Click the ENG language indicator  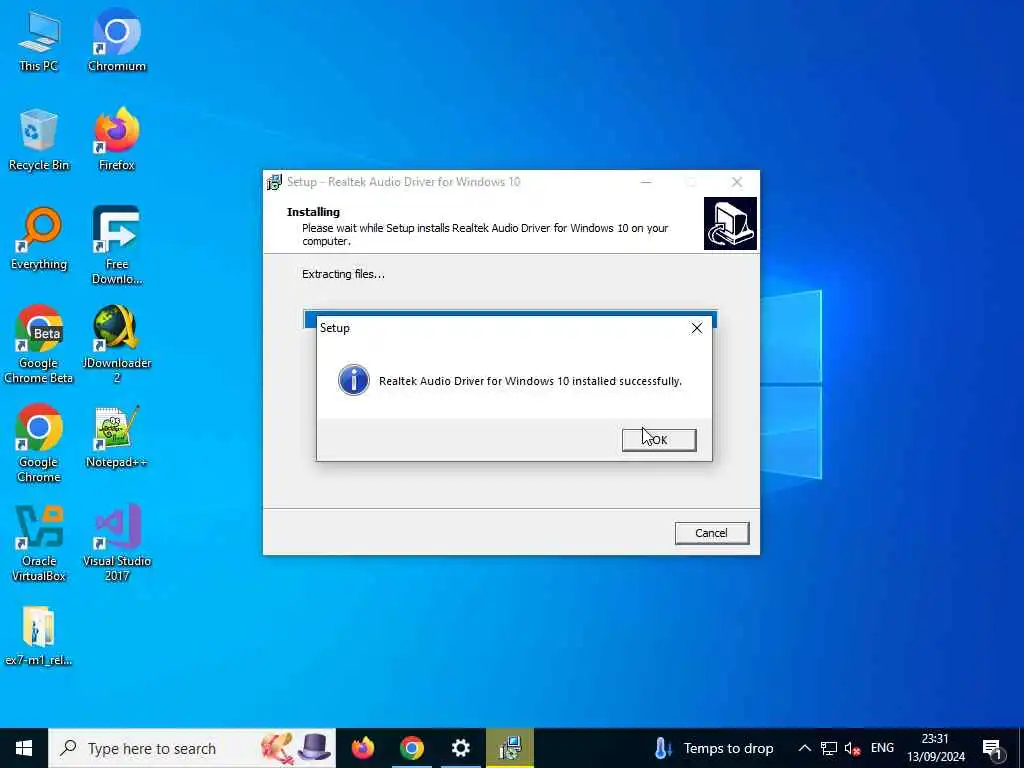[882, 748]
